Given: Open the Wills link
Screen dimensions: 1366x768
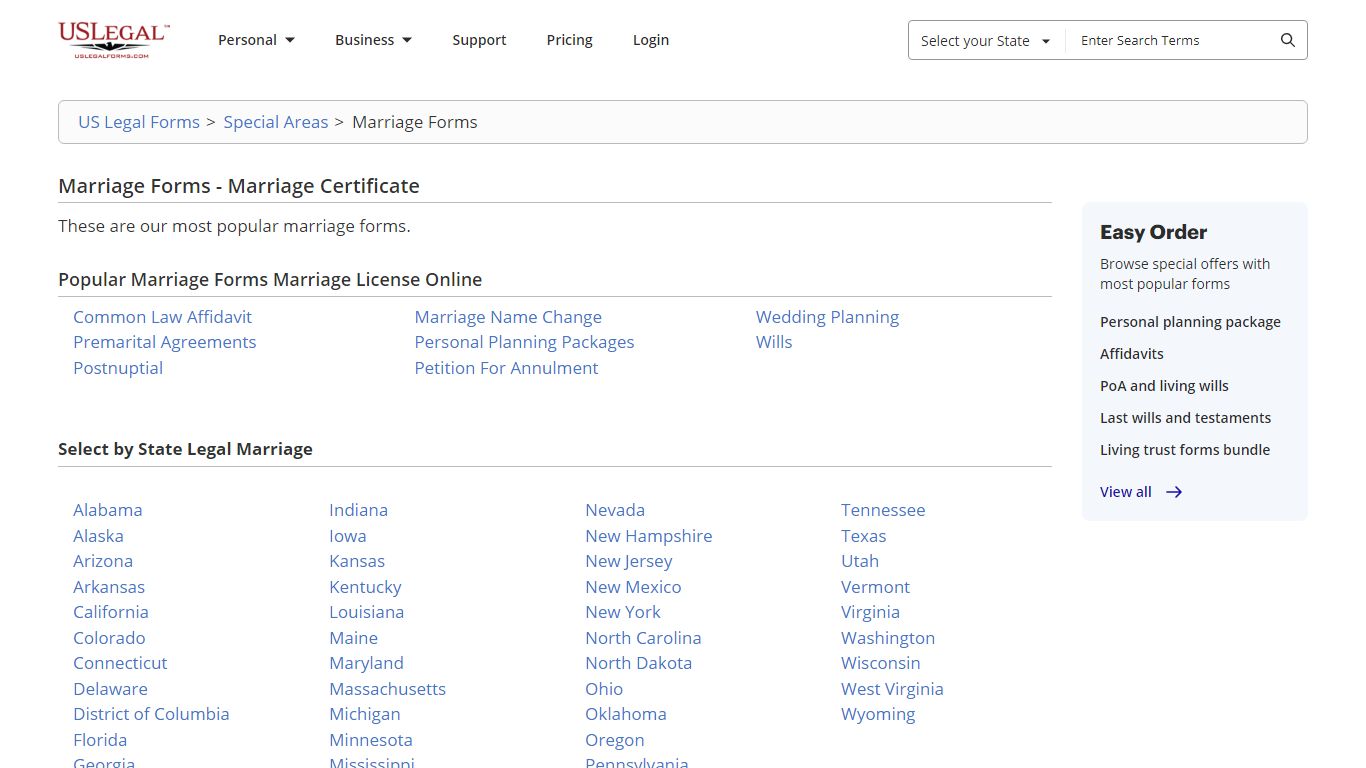Looking at the screenshot, I should (x=774, y=342).
